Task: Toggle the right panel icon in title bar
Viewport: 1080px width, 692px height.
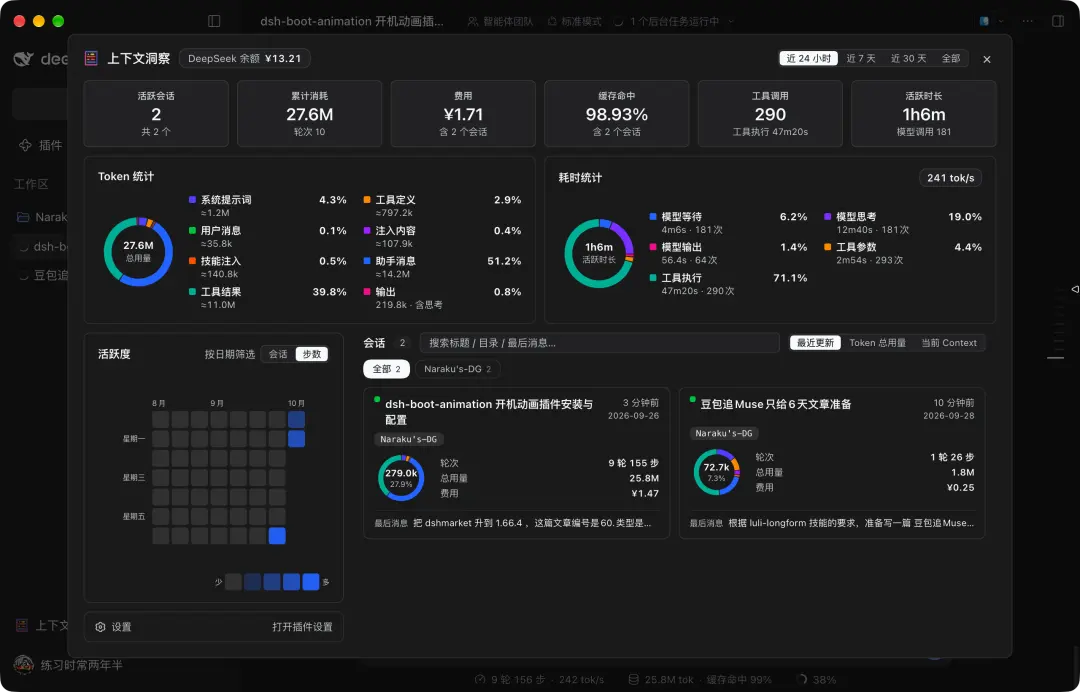Action: [1058, 21]
